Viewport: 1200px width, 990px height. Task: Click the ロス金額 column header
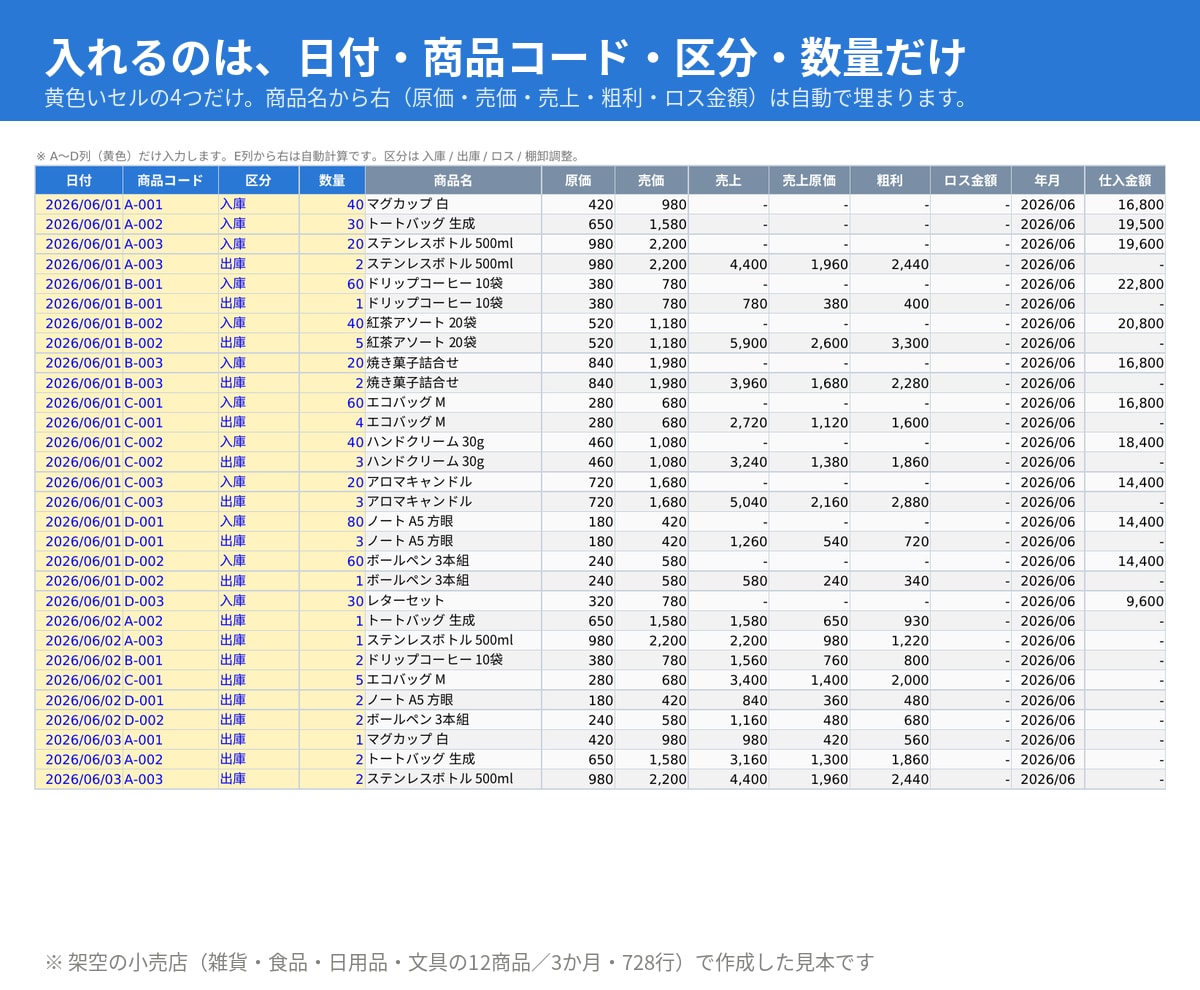[970, 180]
